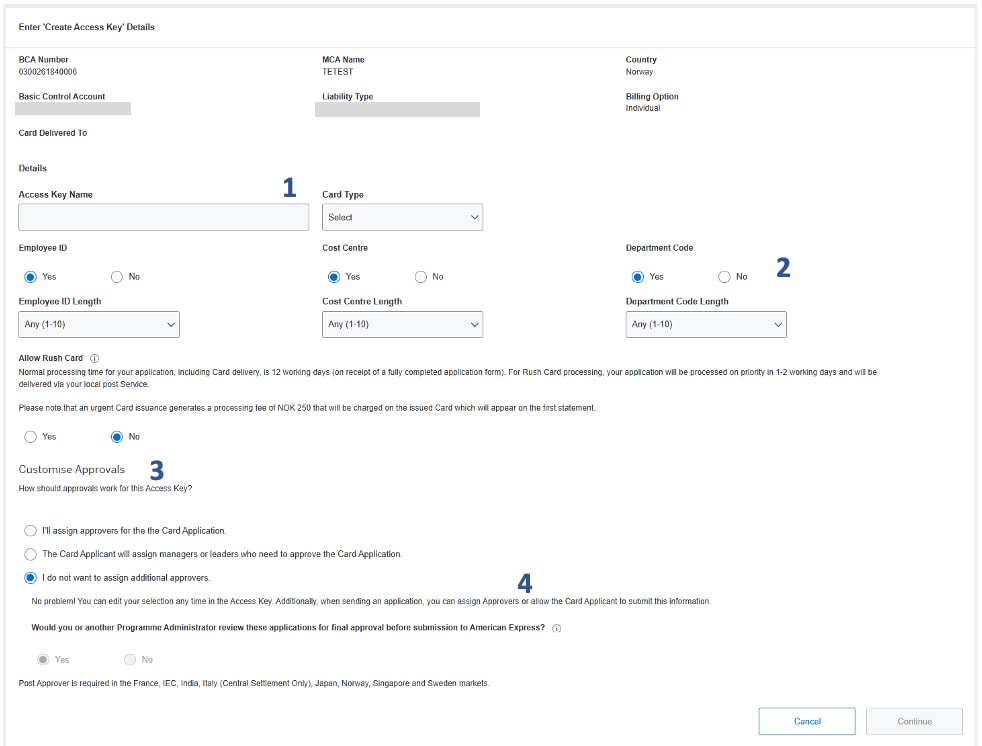Open the Cost Centre Length dropdown
This screenshot has height=746, width=982.
402,324
